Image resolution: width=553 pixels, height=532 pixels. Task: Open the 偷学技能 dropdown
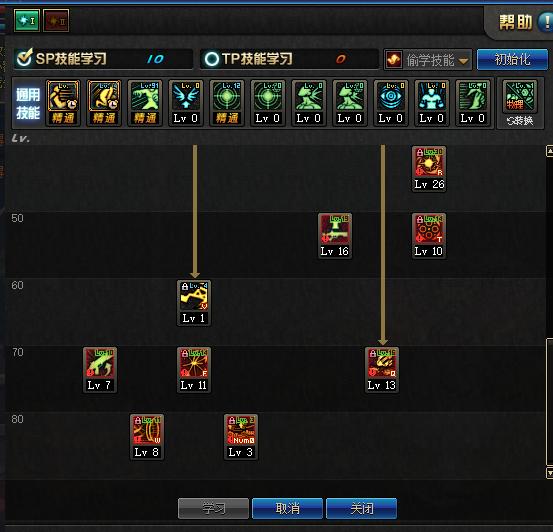[428, 60]
